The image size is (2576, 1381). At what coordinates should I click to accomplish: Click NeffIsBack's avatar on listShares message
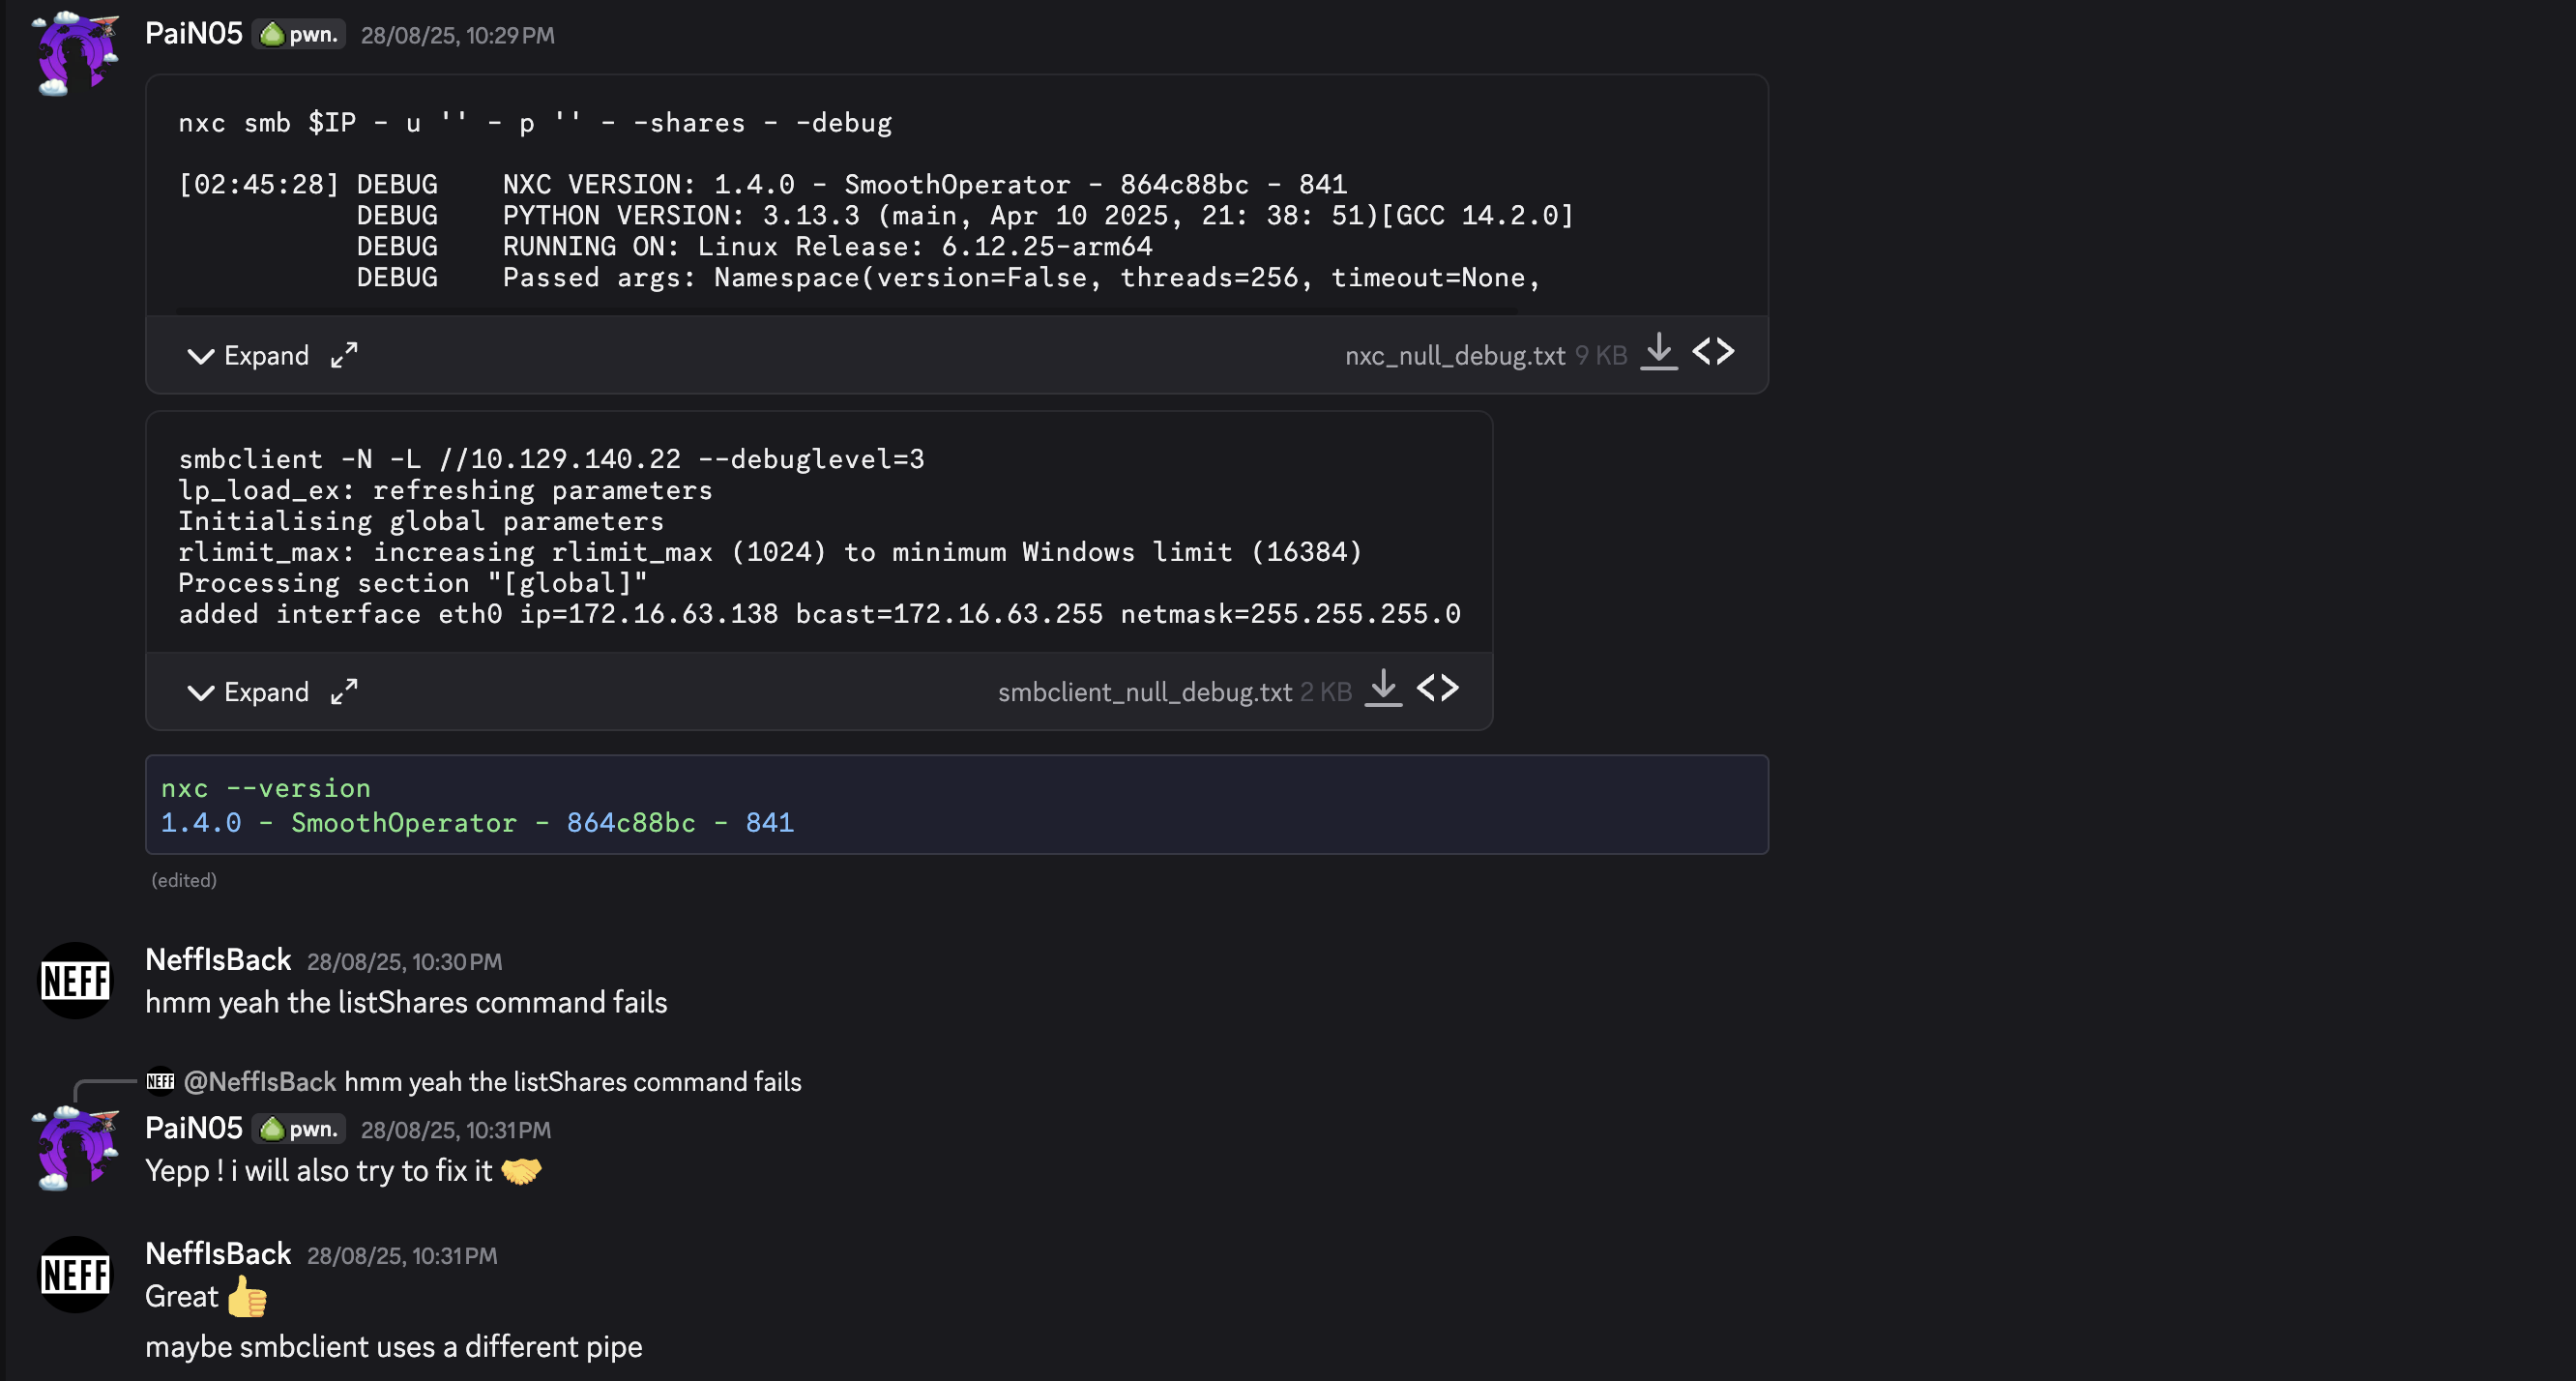pos(75,980)
